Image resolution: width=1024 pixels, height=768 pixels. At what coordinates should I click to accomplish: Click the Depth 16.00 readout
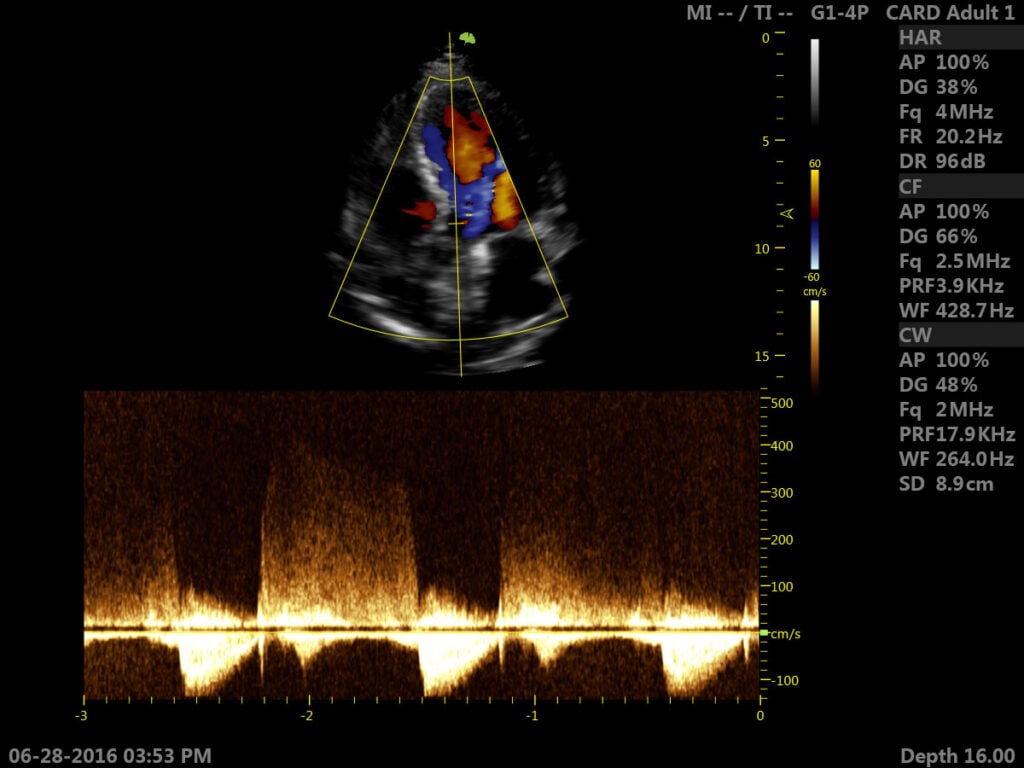pyautogui.click(x=957, y=755)
